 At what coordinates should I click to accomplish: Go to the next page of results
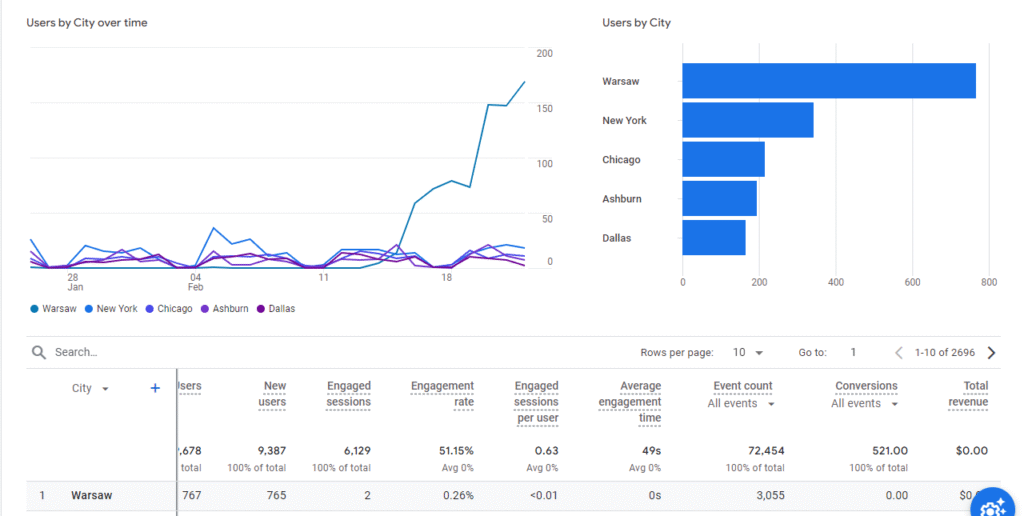[x=991, y=352]
